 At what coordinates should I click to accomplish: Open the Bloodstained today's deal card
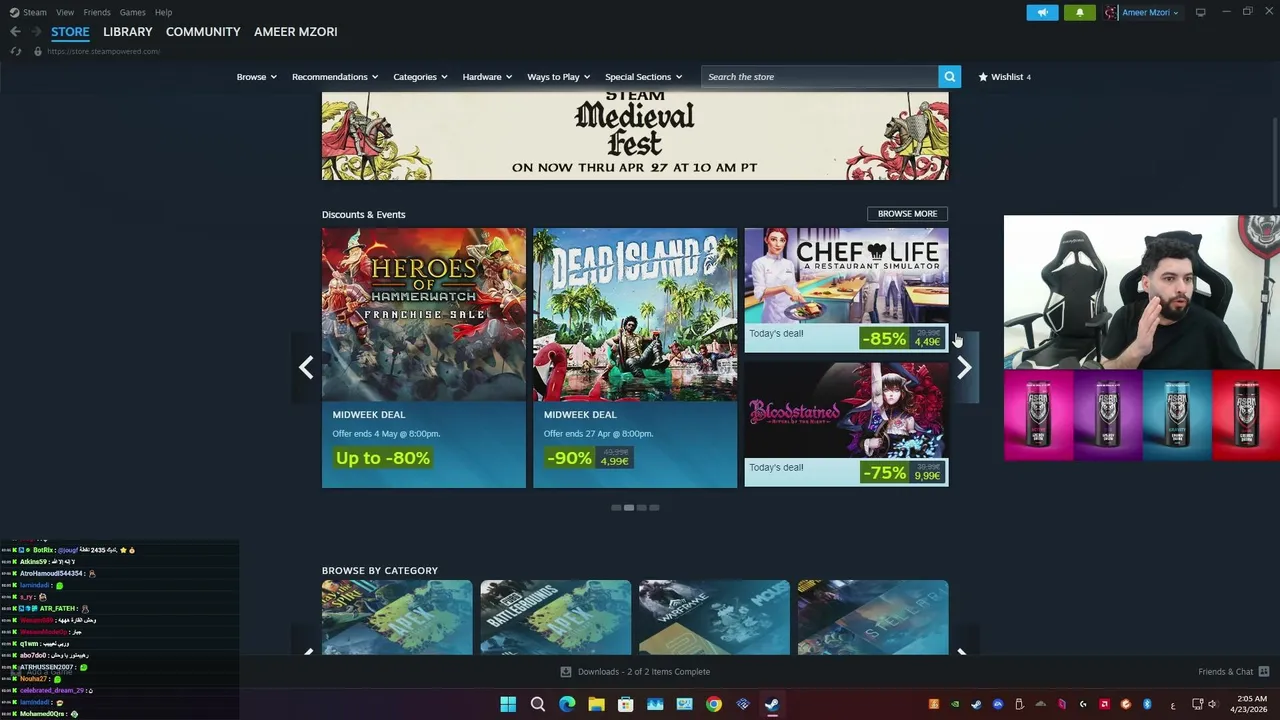(x=846, y=424)
